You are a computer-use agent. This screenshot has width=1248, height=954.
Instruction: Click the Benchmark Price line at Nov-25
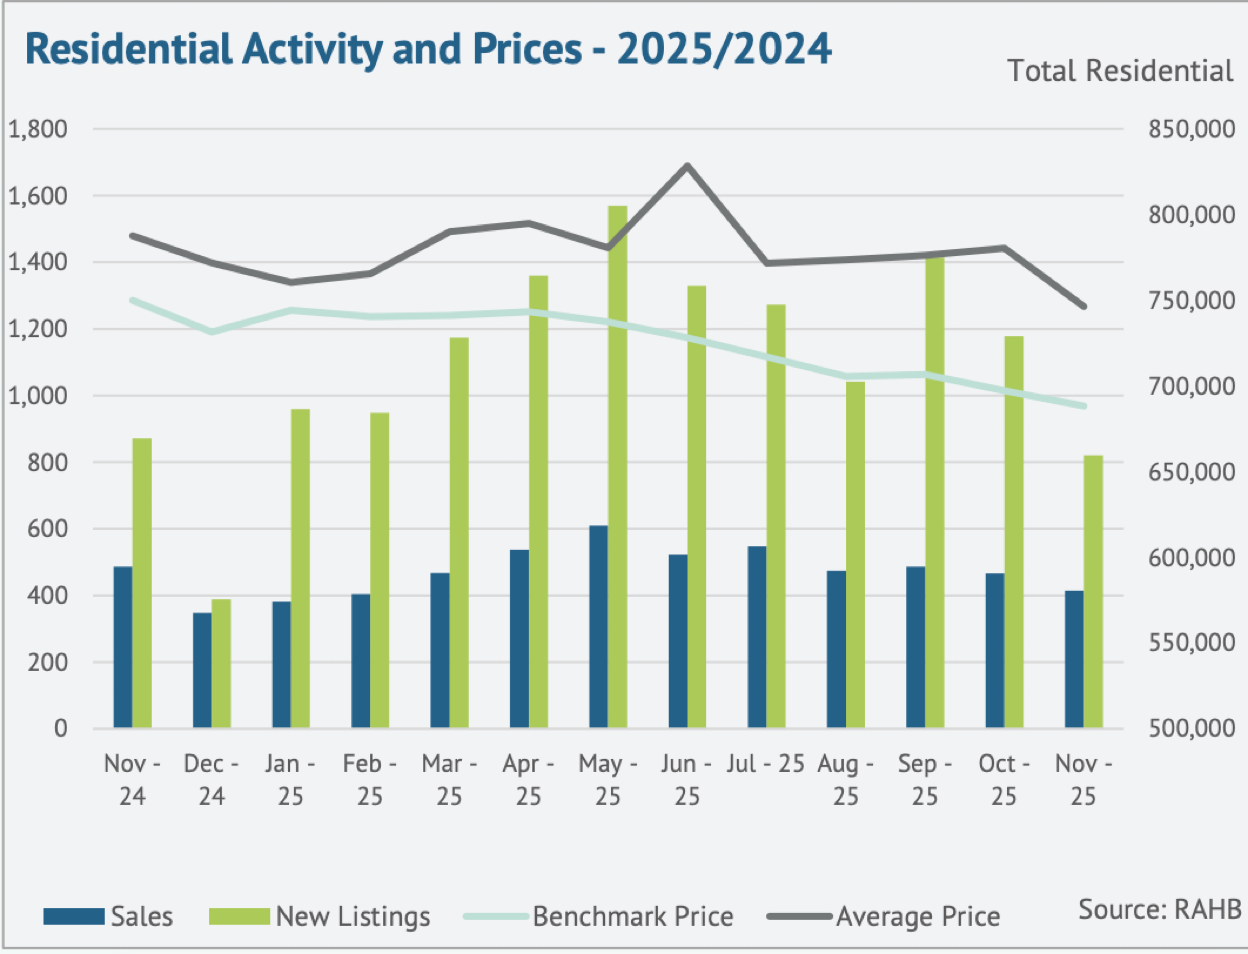coord(1085,406)
